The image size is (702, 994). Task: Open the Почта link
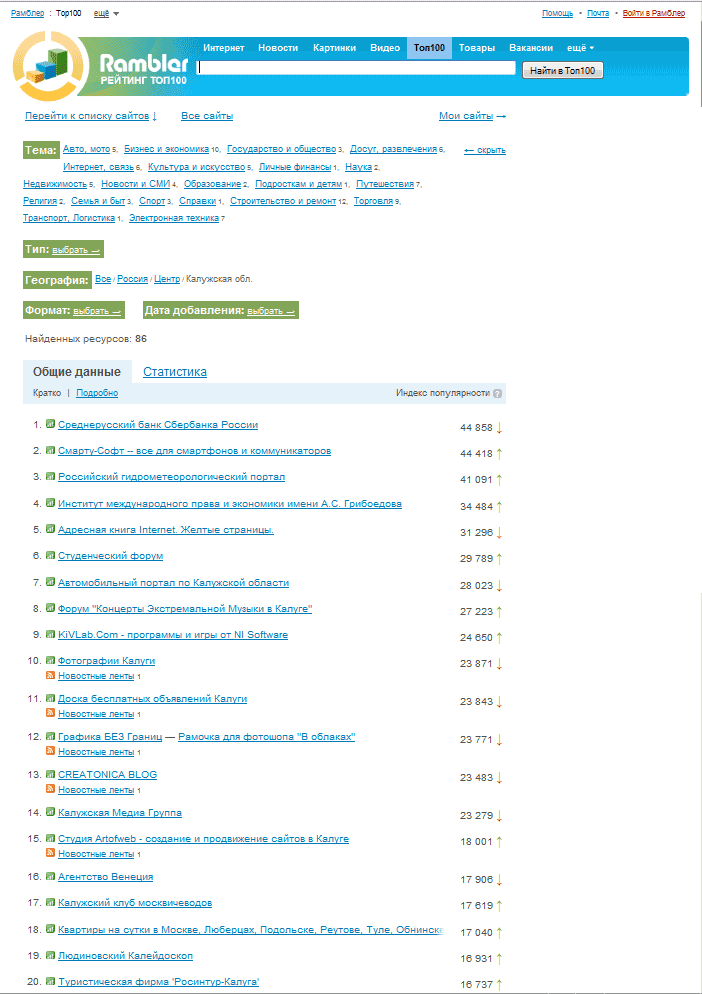pyautogui.click(x=598, y=13)
